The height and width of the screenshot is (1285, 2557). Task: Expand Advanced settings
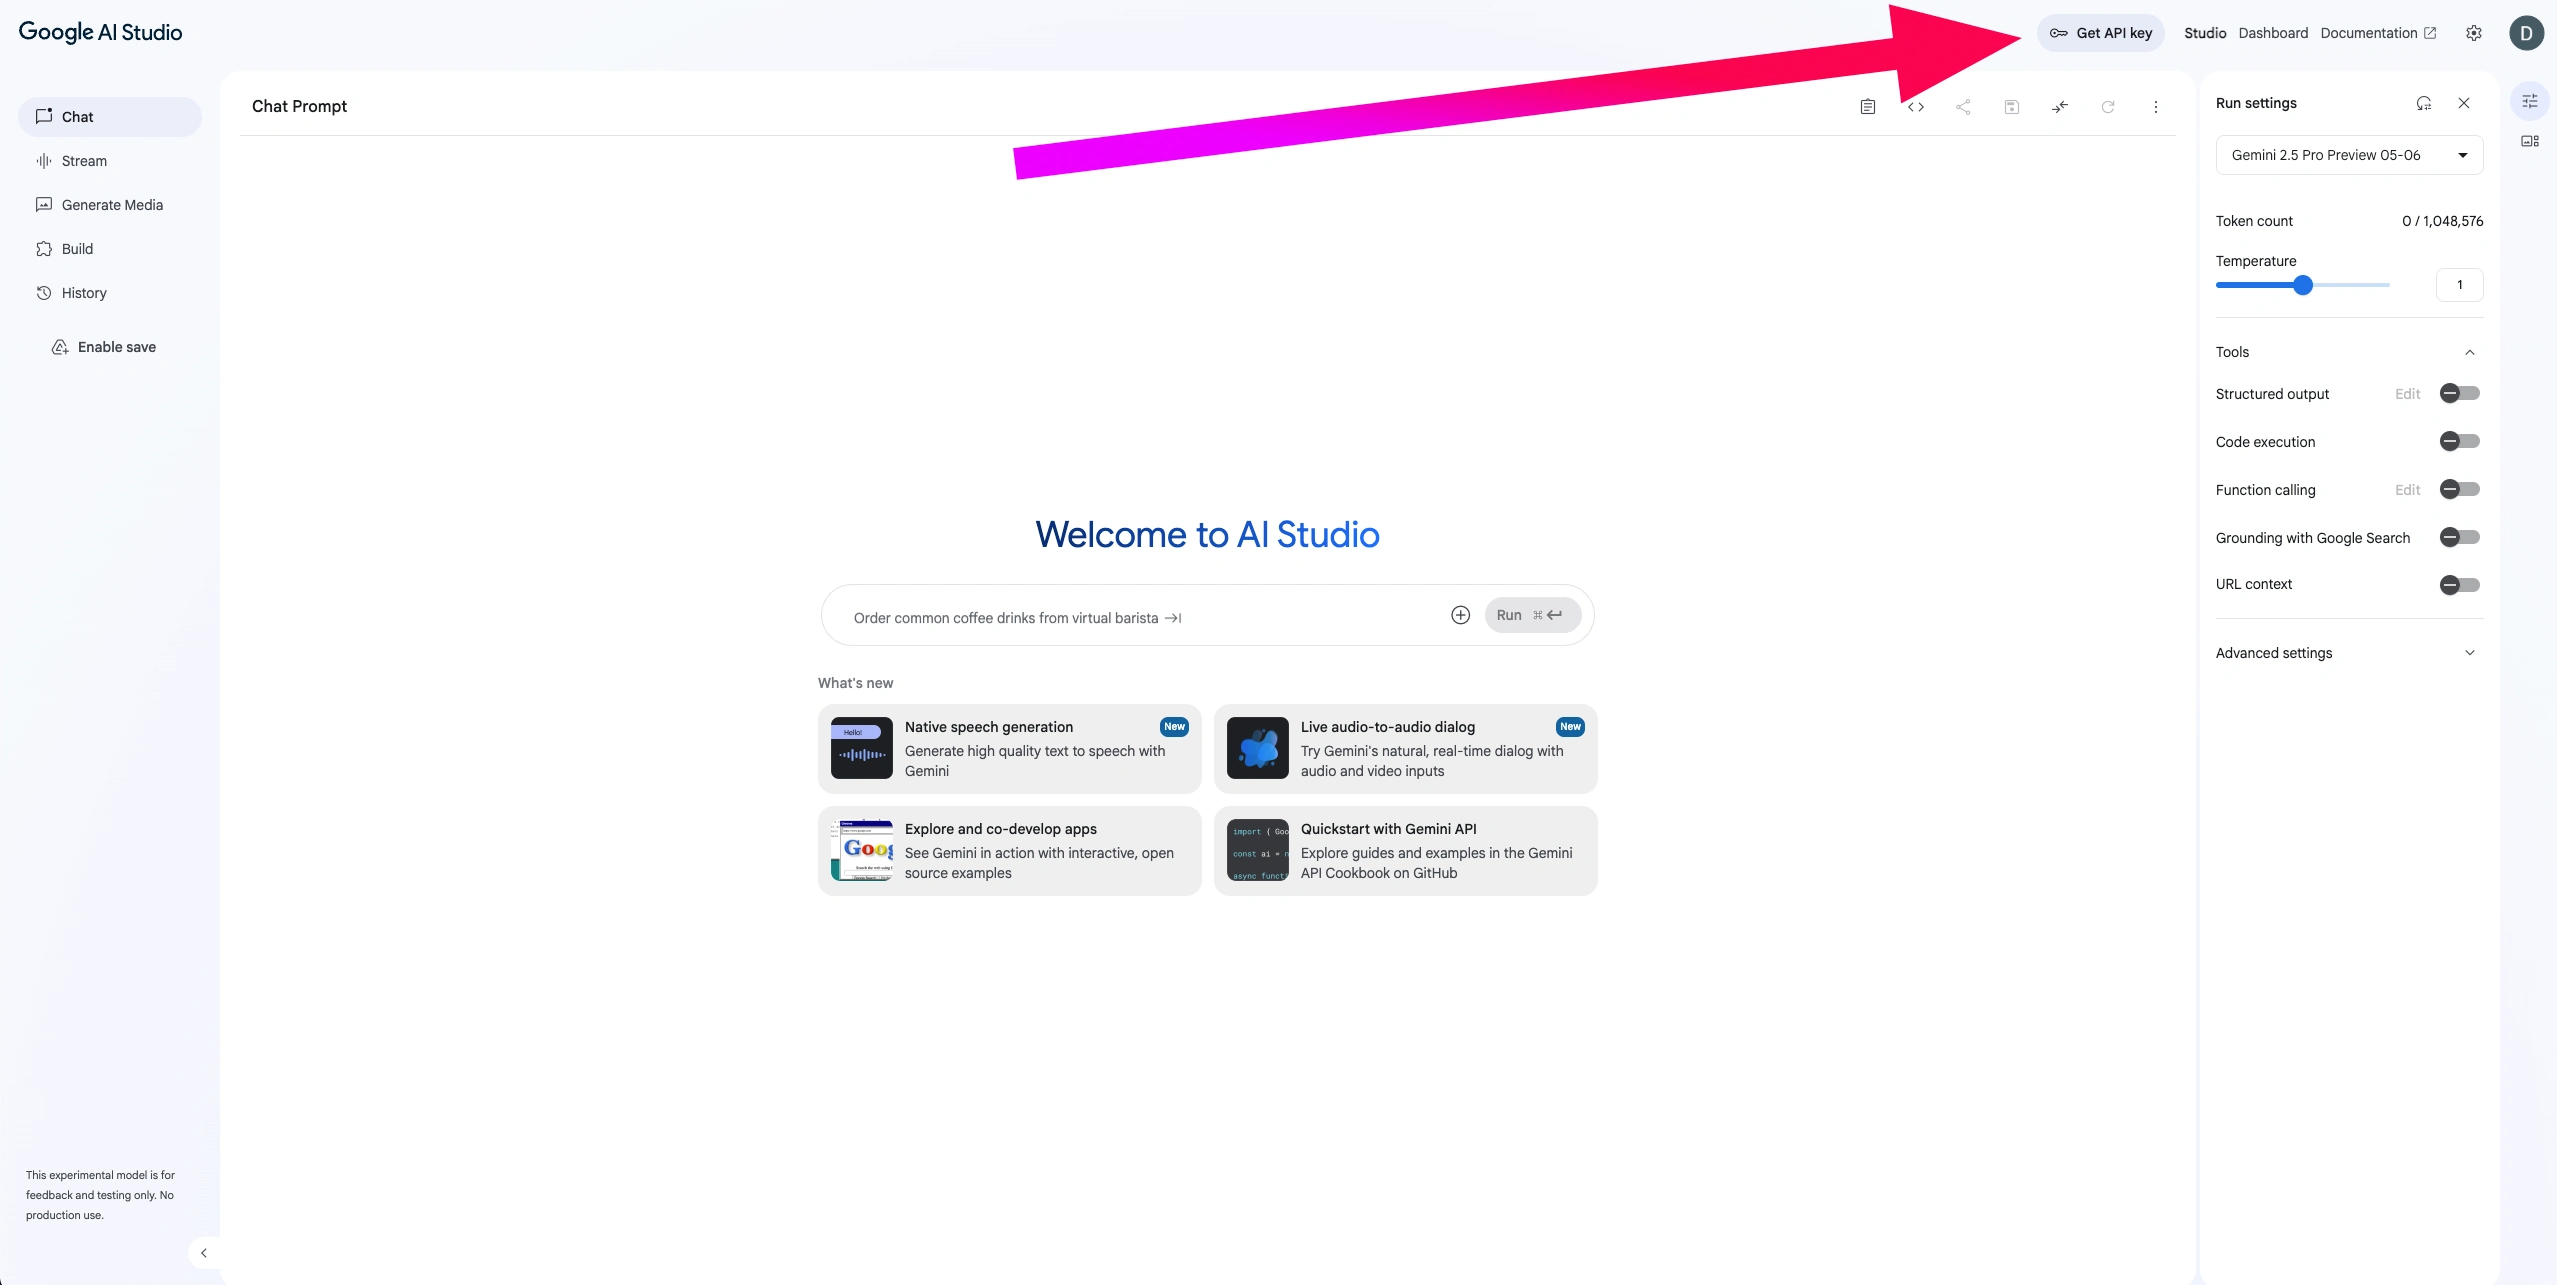pos(2469,653)
